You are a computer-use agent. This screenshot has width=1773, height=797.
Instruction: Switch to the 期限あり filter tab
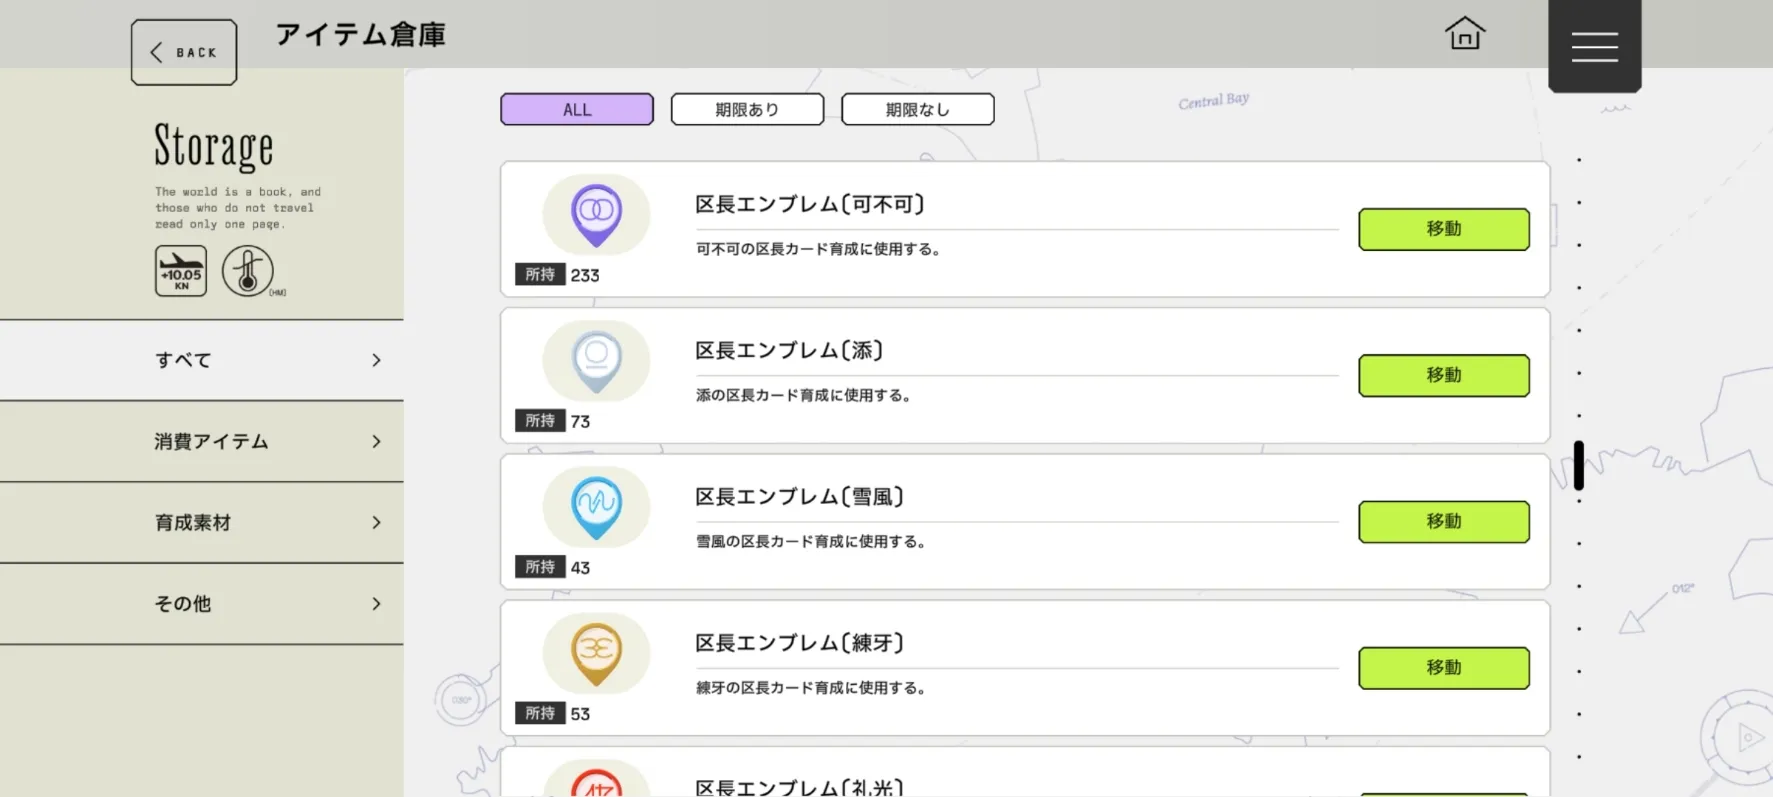[x=747, y=109]
